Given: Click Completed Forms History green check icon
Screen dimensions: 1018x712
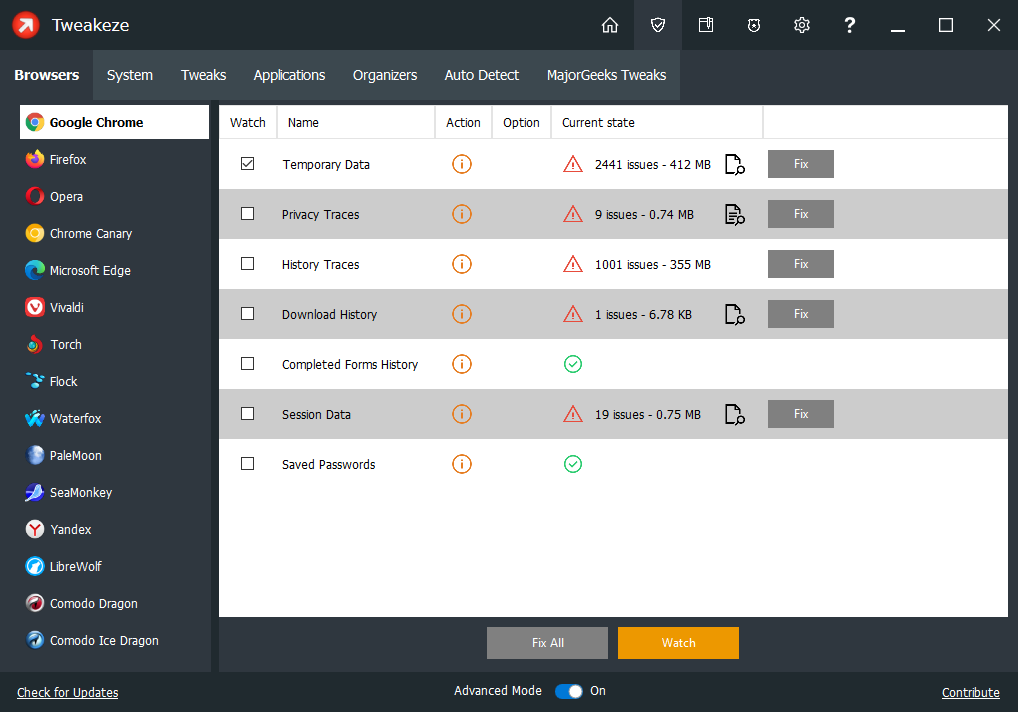Looking at the screenshot, I should coord(573,364).
